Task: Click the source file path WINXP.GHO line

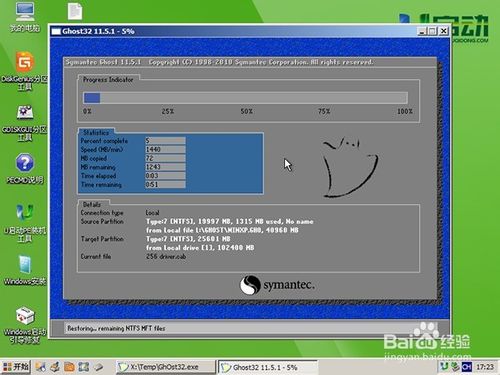Action: pyautogui.click(x=222, y=230)
